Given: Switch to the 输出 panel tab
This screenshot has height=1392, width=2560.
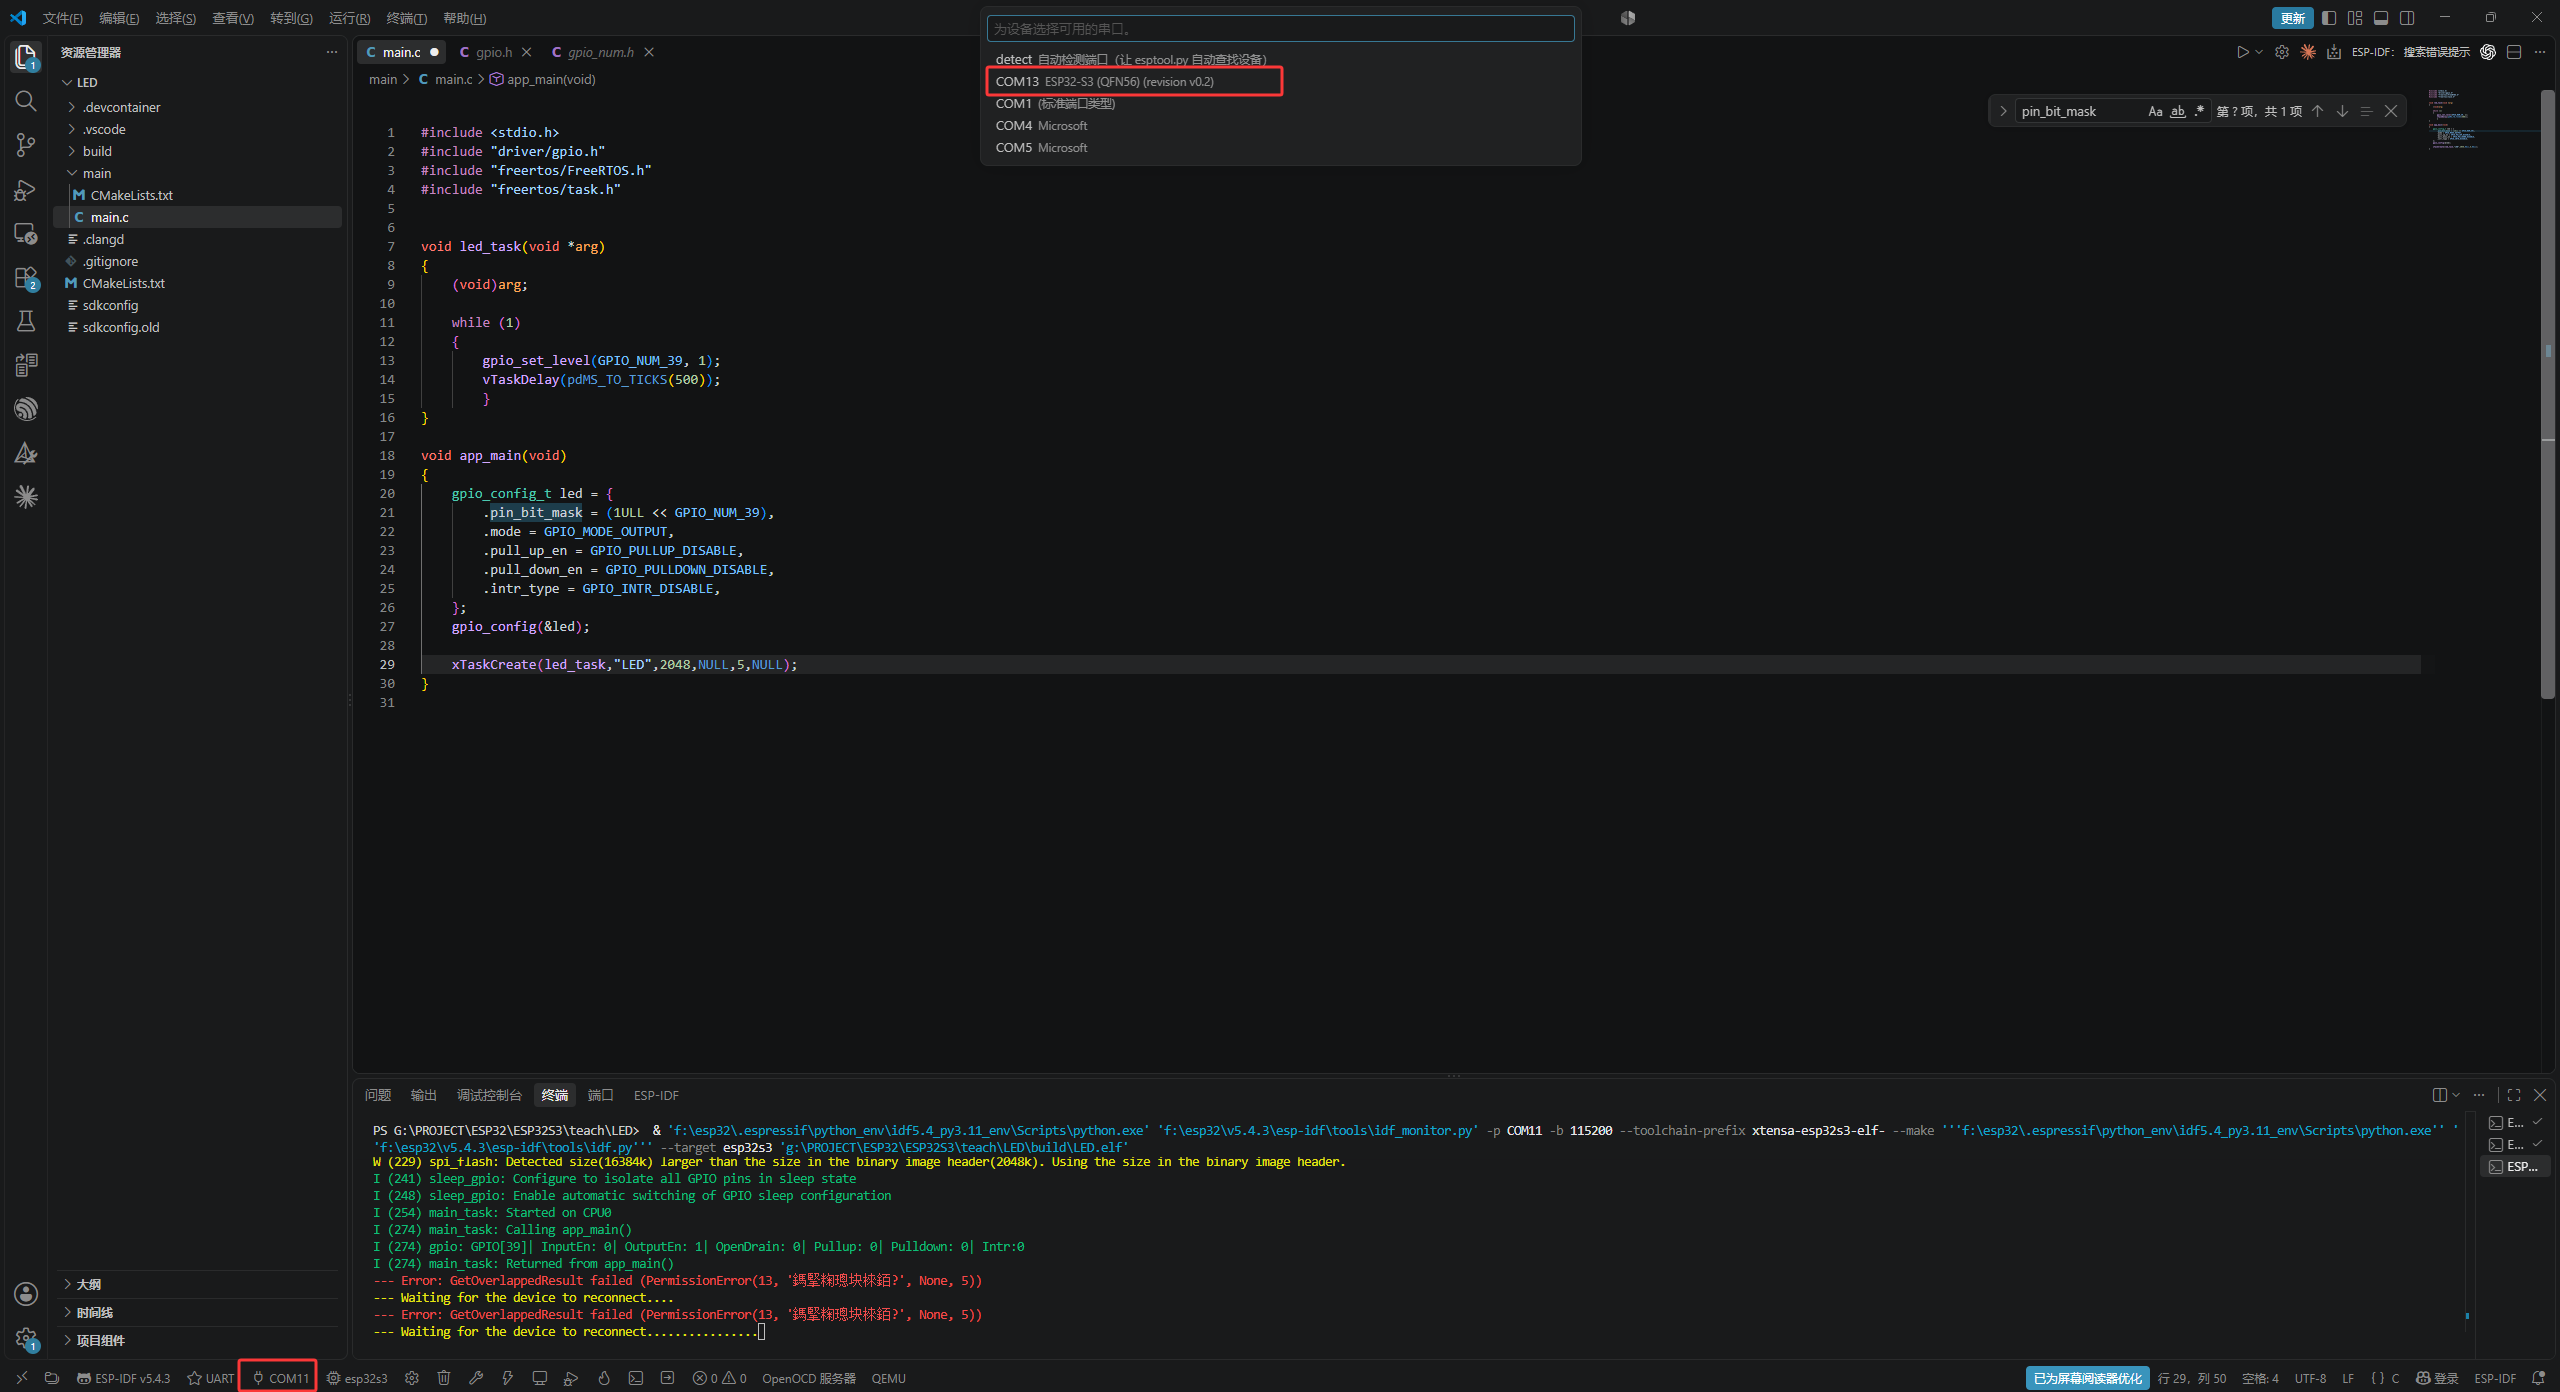Looking at the screenshot, I should pyautogui.click(x=423, y=1095).
